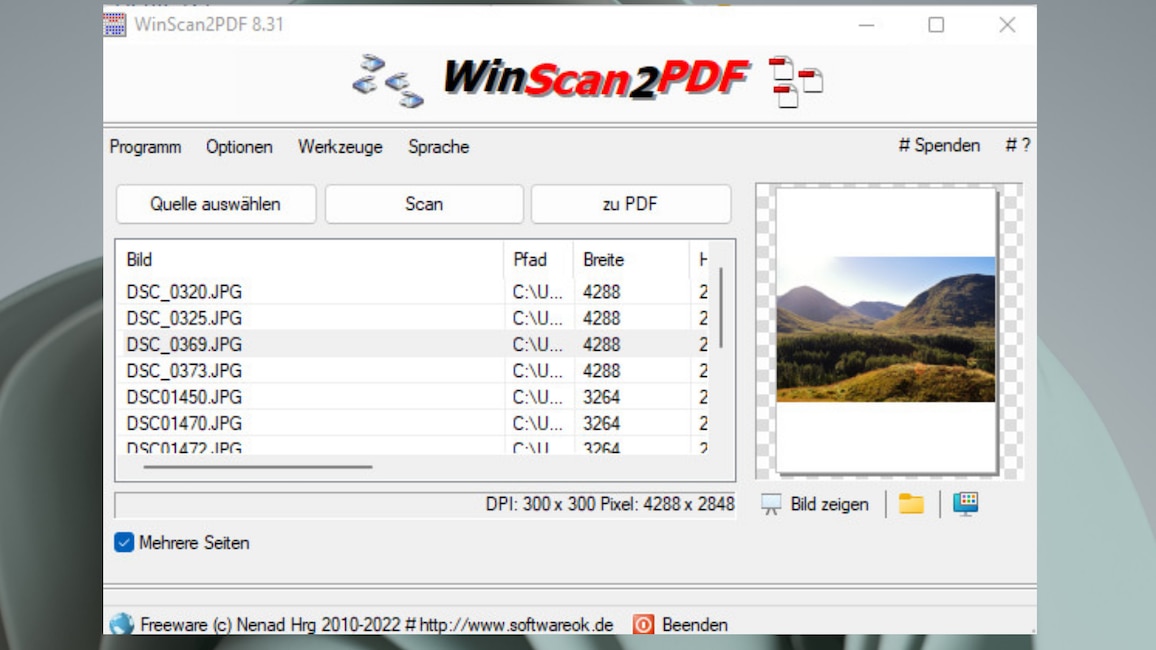1156x650 pixels.
Task: Click the horizontal scrollbar under file list
Action: point(258,466)
